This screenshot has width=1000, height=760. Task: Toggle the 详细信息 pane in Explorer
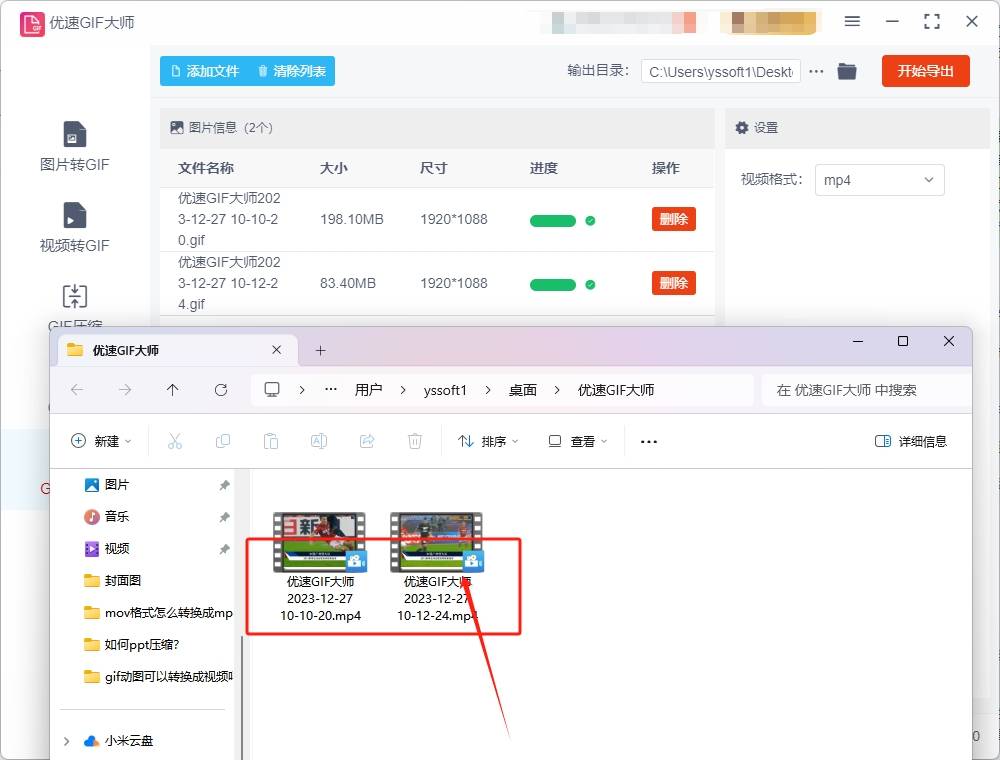click(911, 440)
